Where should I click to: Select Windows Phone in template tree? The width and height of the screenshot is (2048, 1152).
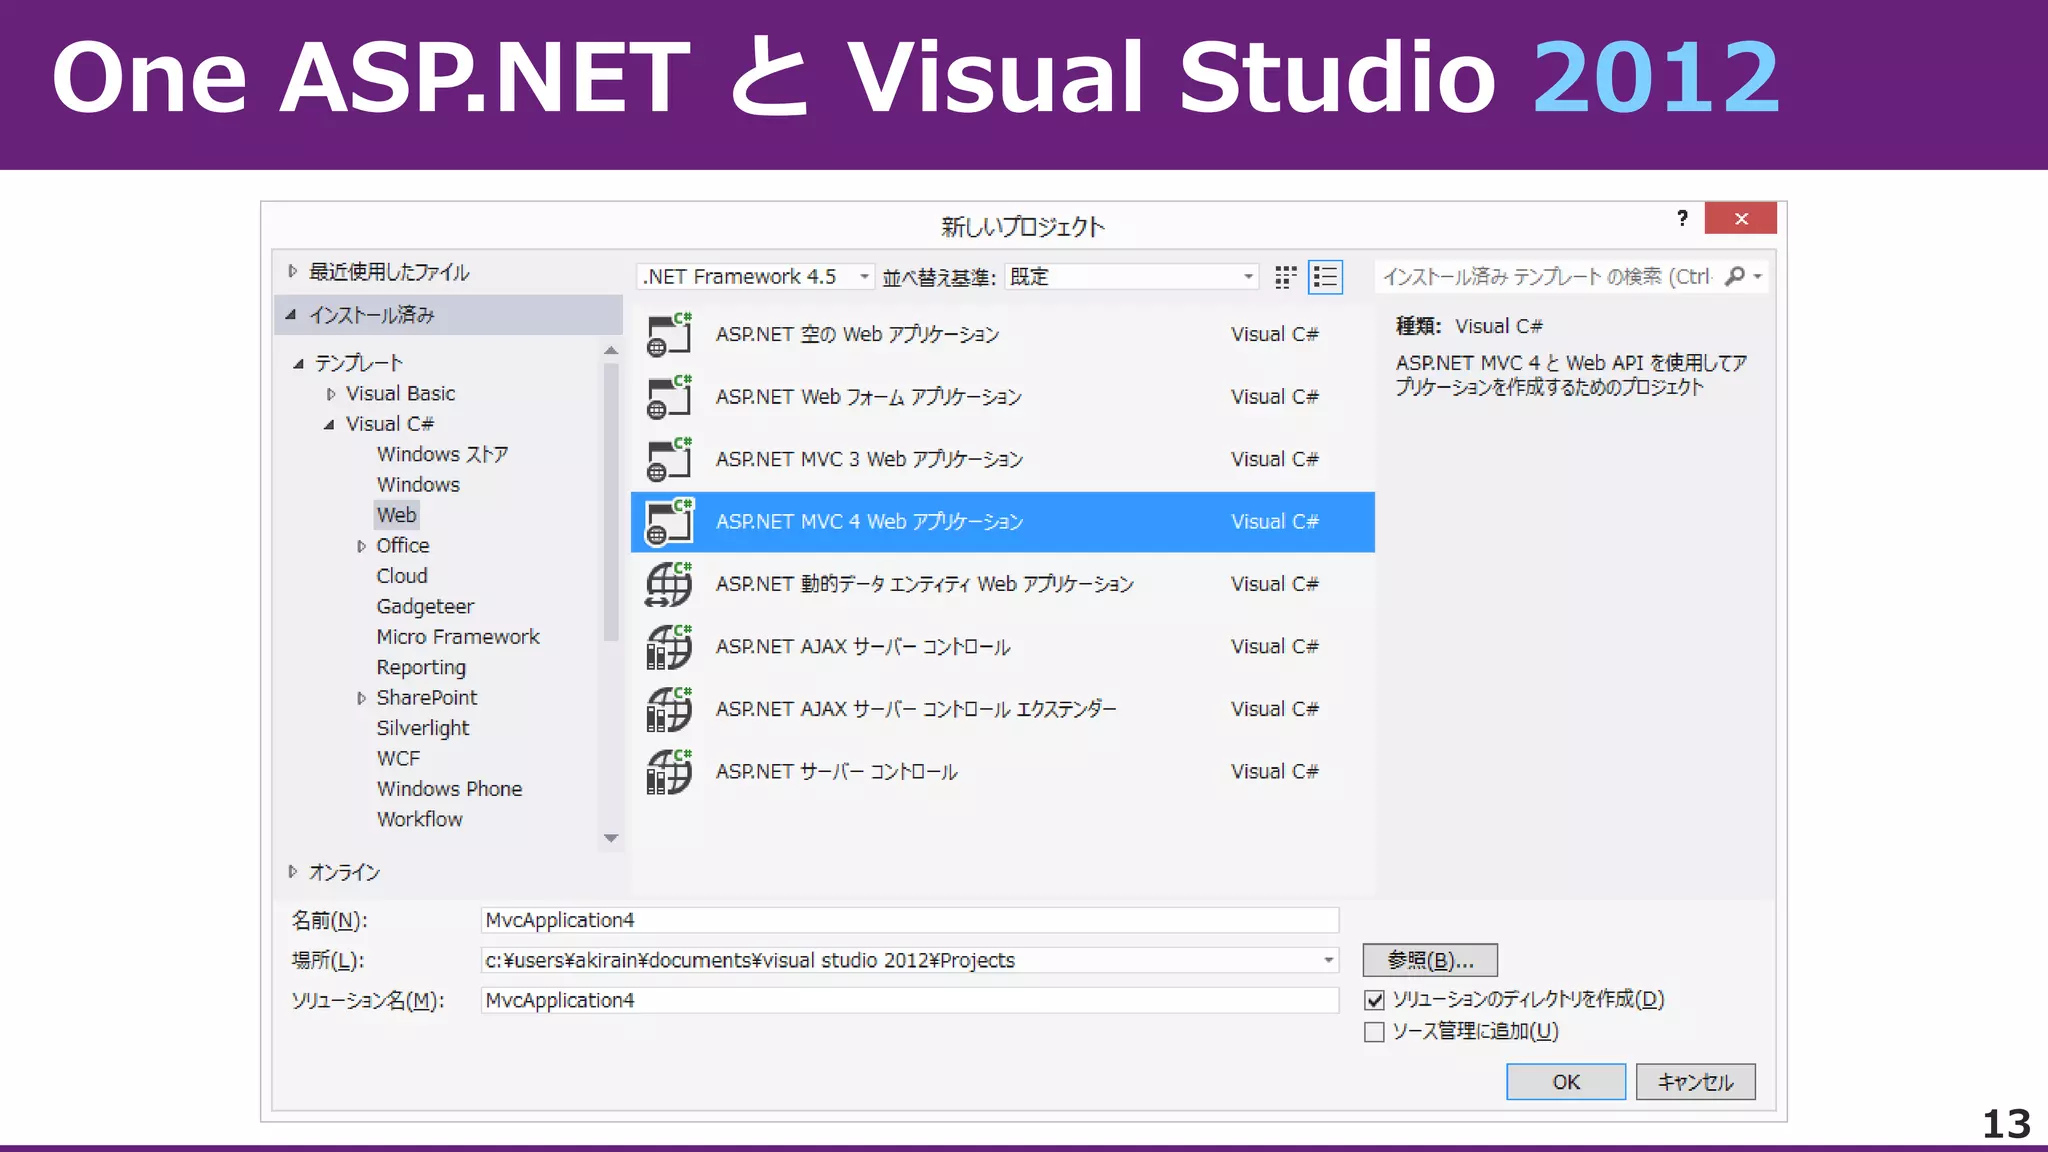click(x=449, y=789)
